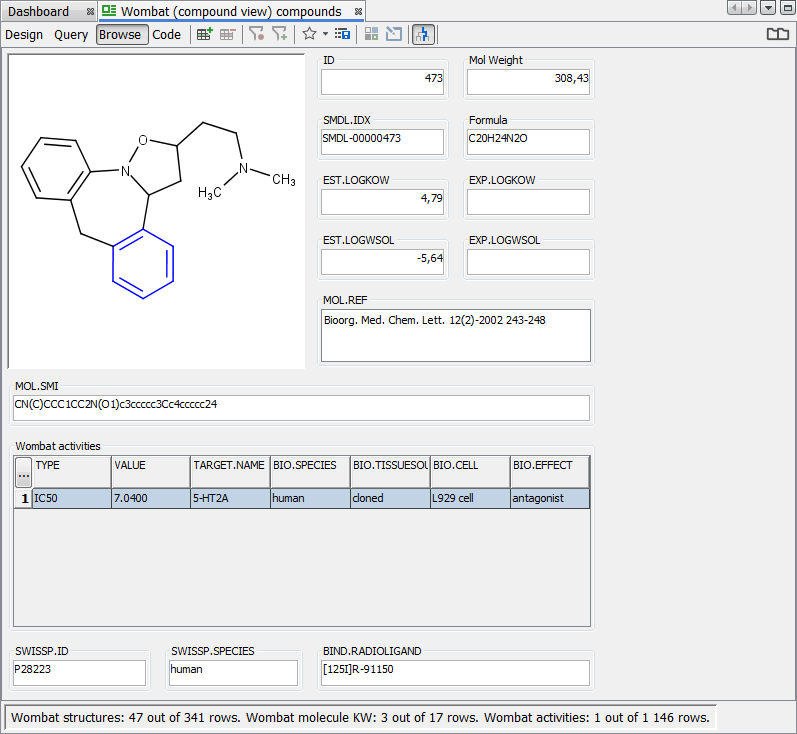Select the Wombat compounds tab
This screenshot has height=734, width=797.
coord(230,11)
